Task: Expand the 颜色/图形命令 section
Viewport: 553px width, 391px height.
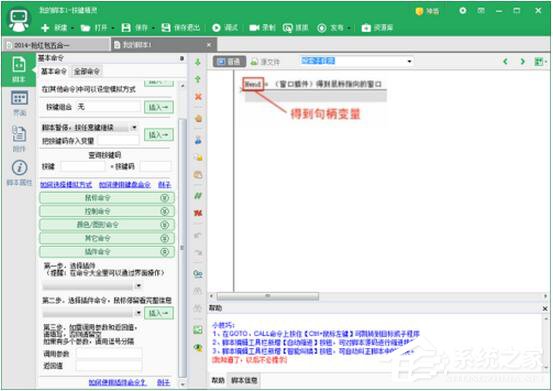Action: pos(107,225)
